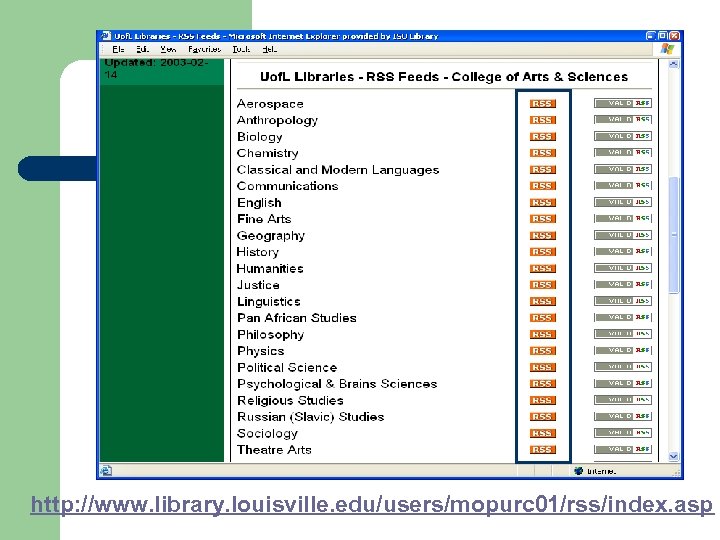Click the Windows flag logo in the menu bar

click(668, 49)
